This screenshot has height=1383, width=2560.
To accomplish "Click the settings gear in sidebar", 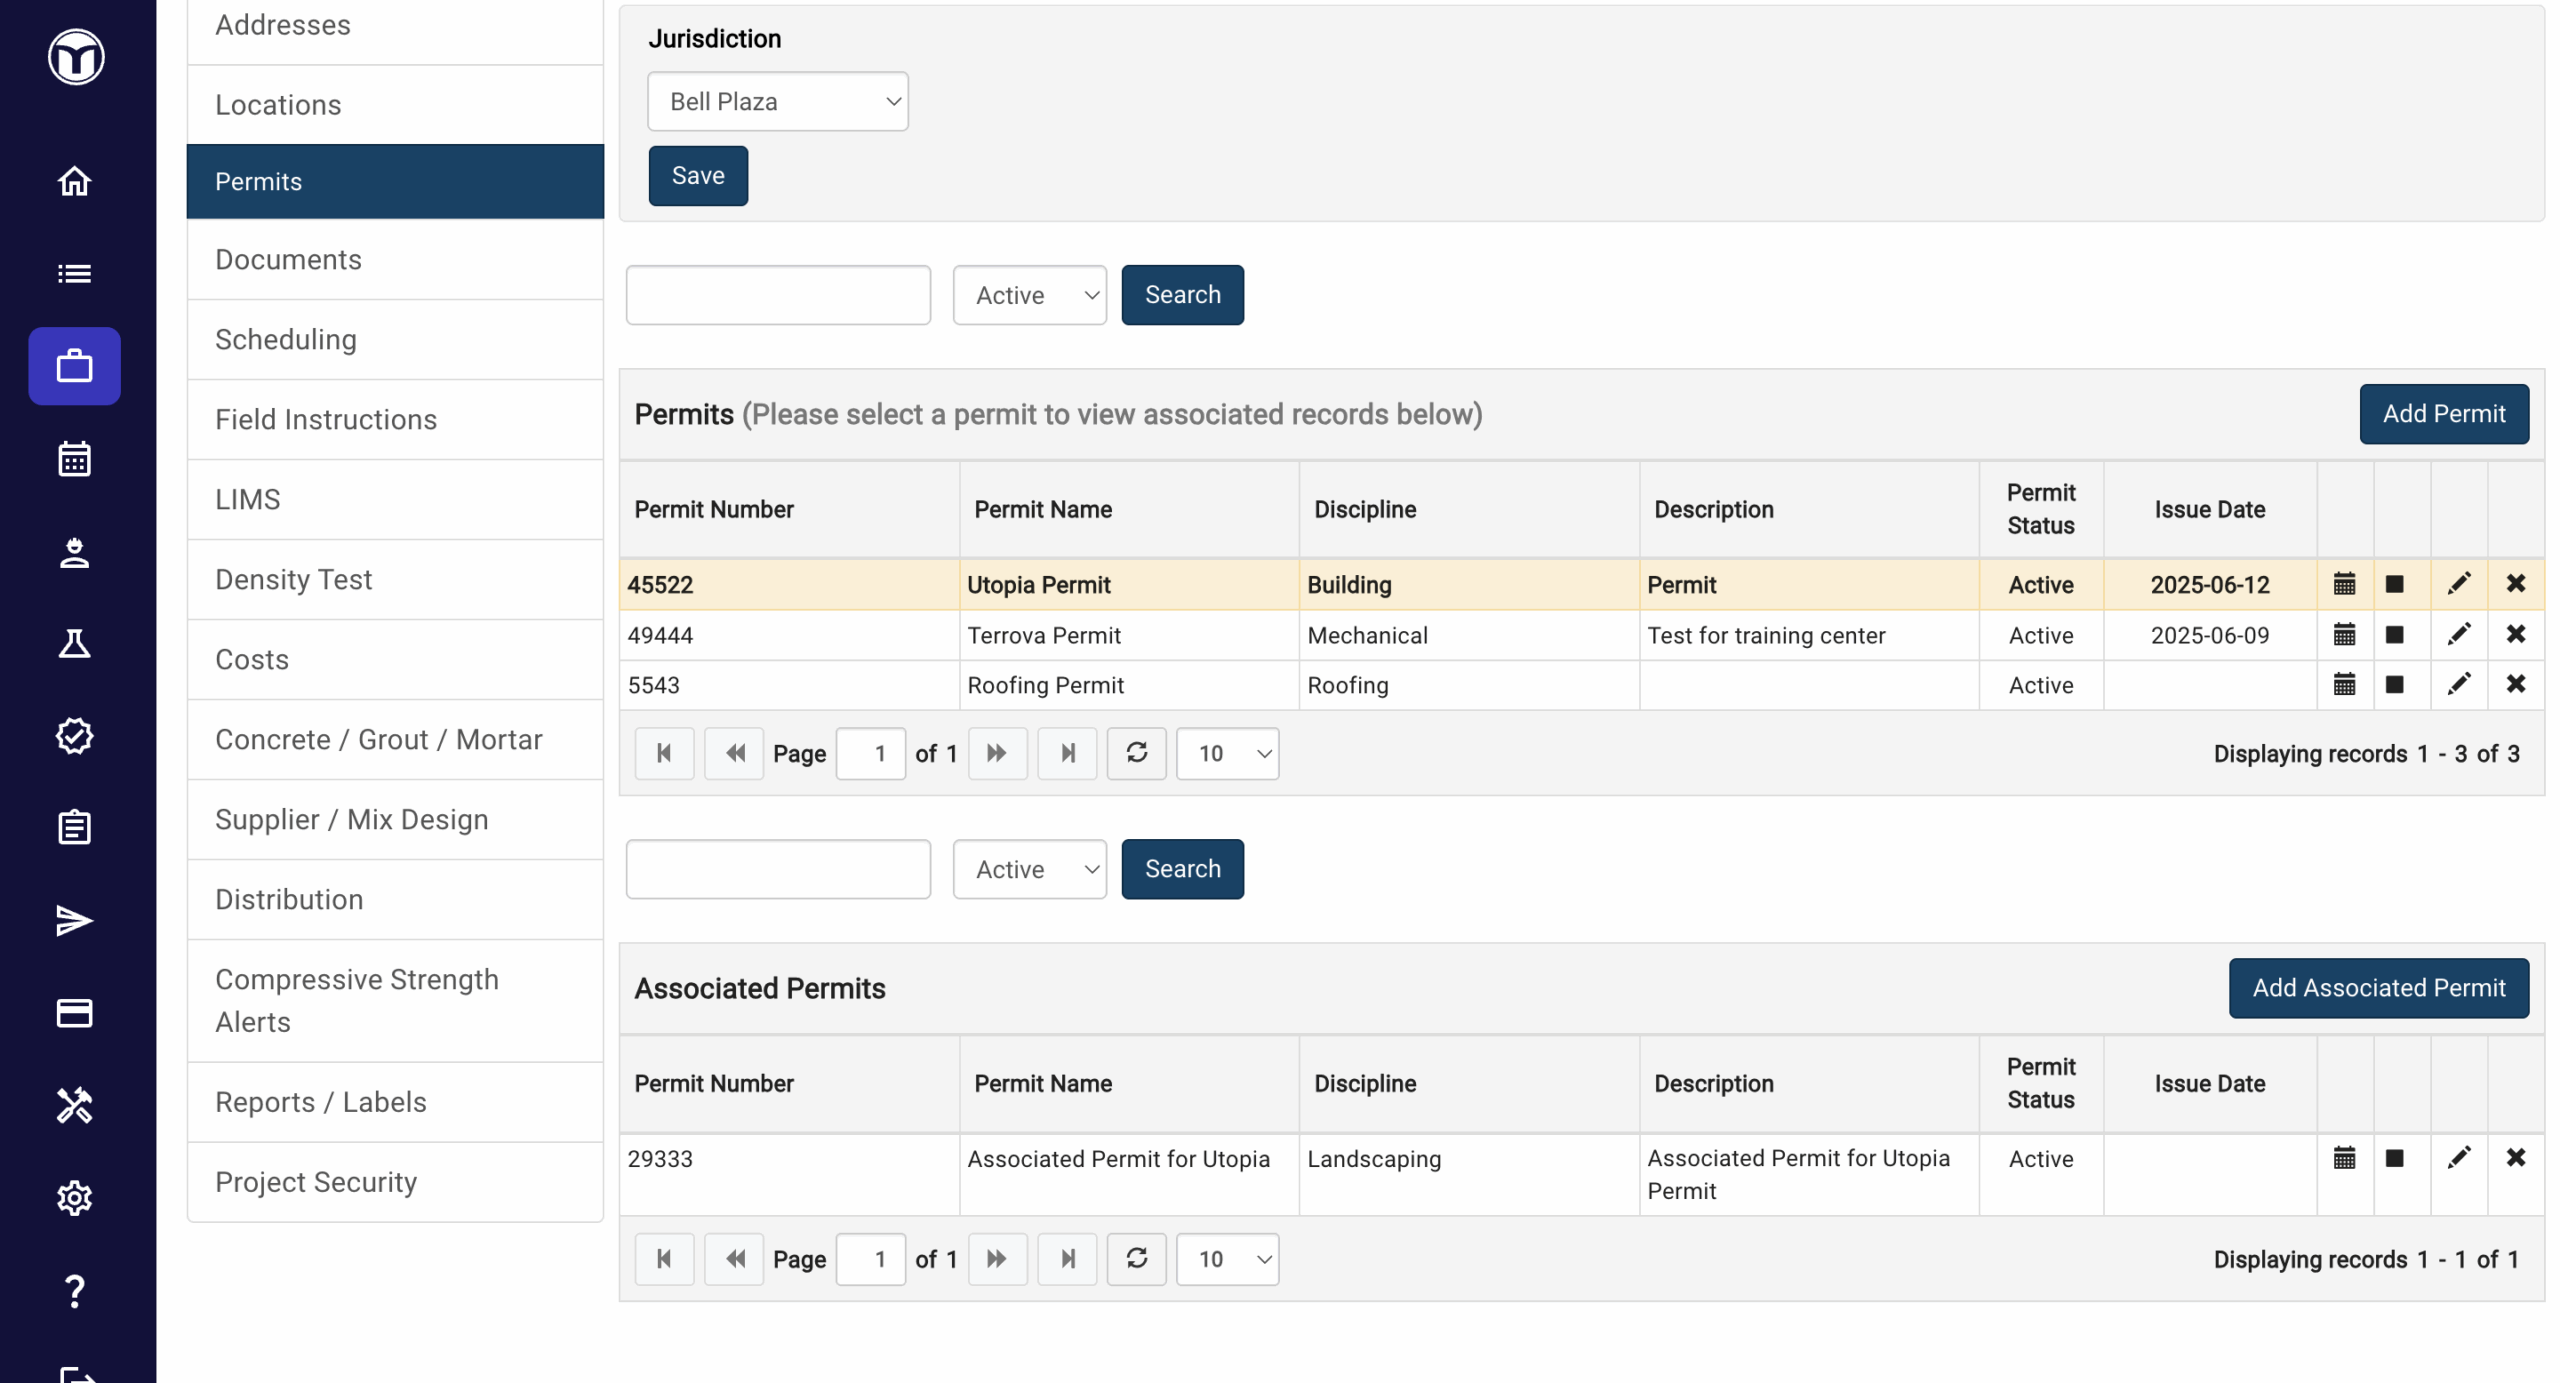I will point(74,1197).
